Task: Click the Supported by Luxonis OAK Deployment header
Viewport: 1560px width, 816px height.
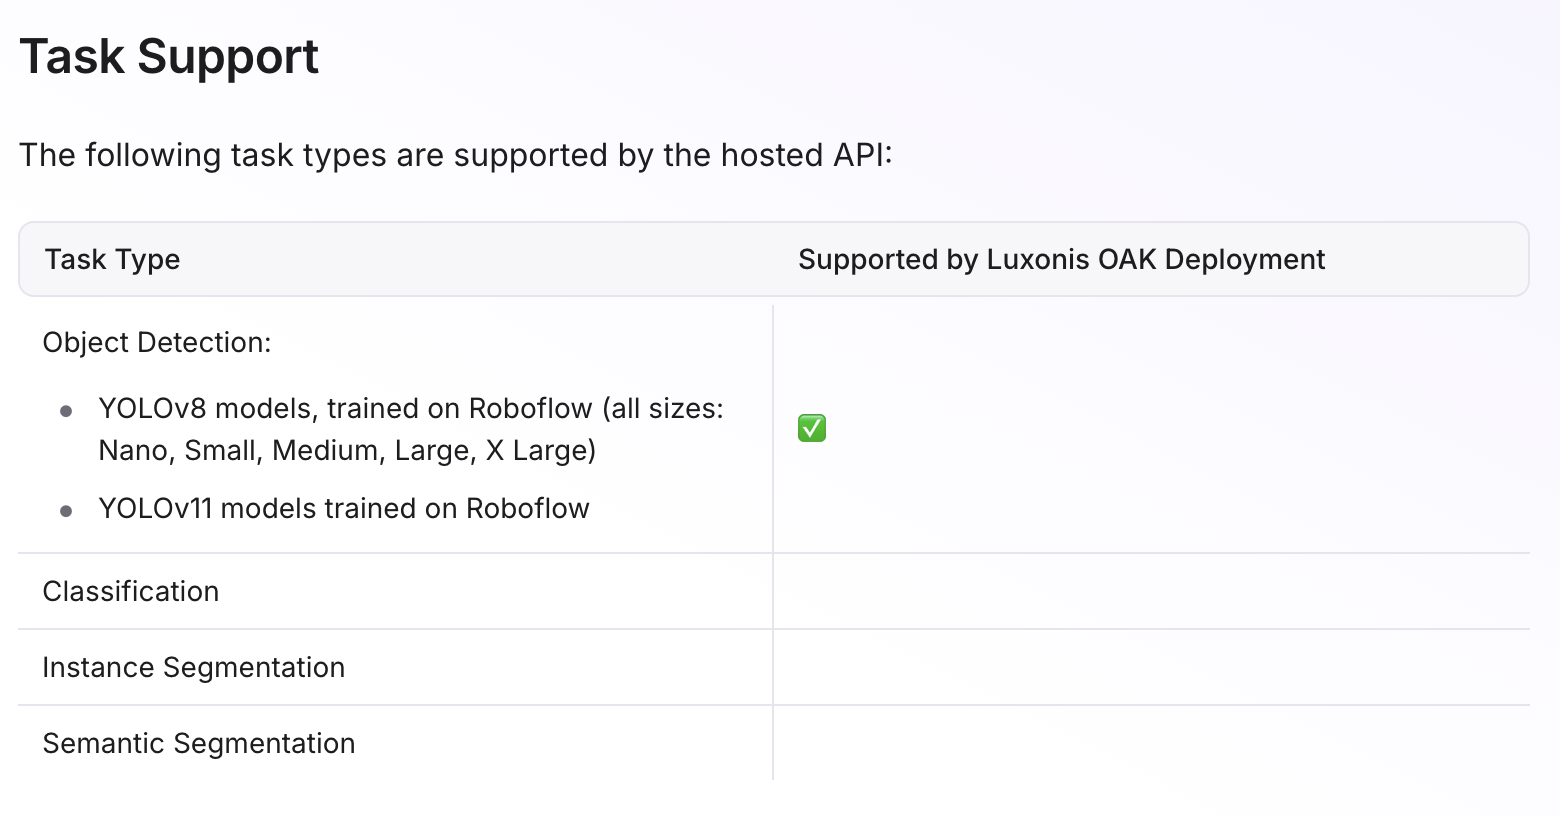Action: 1061,260
